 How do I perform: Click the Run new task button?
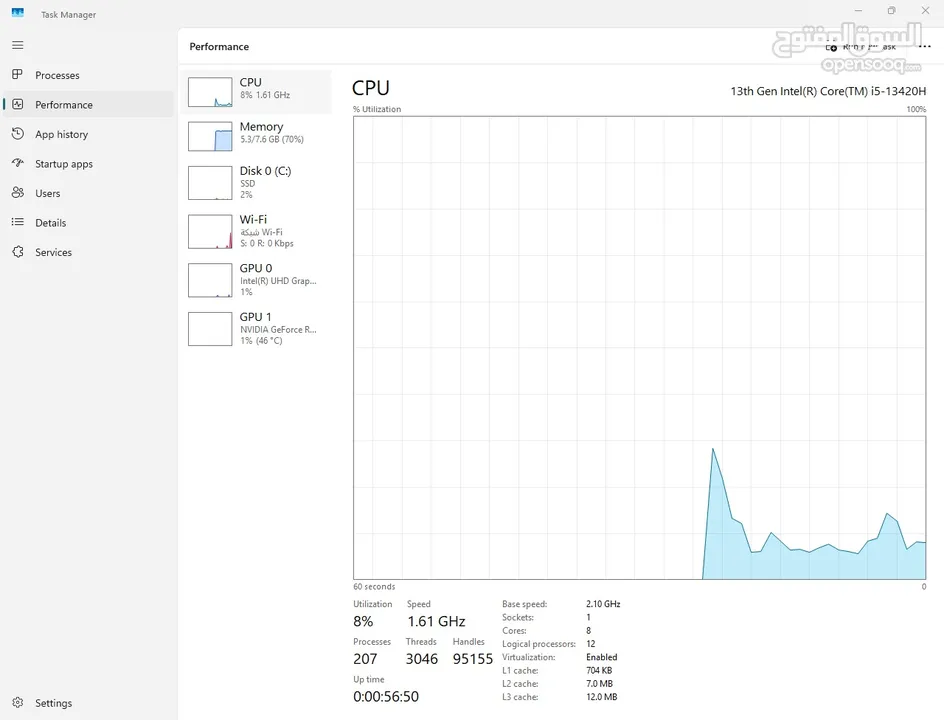point(861,47)
